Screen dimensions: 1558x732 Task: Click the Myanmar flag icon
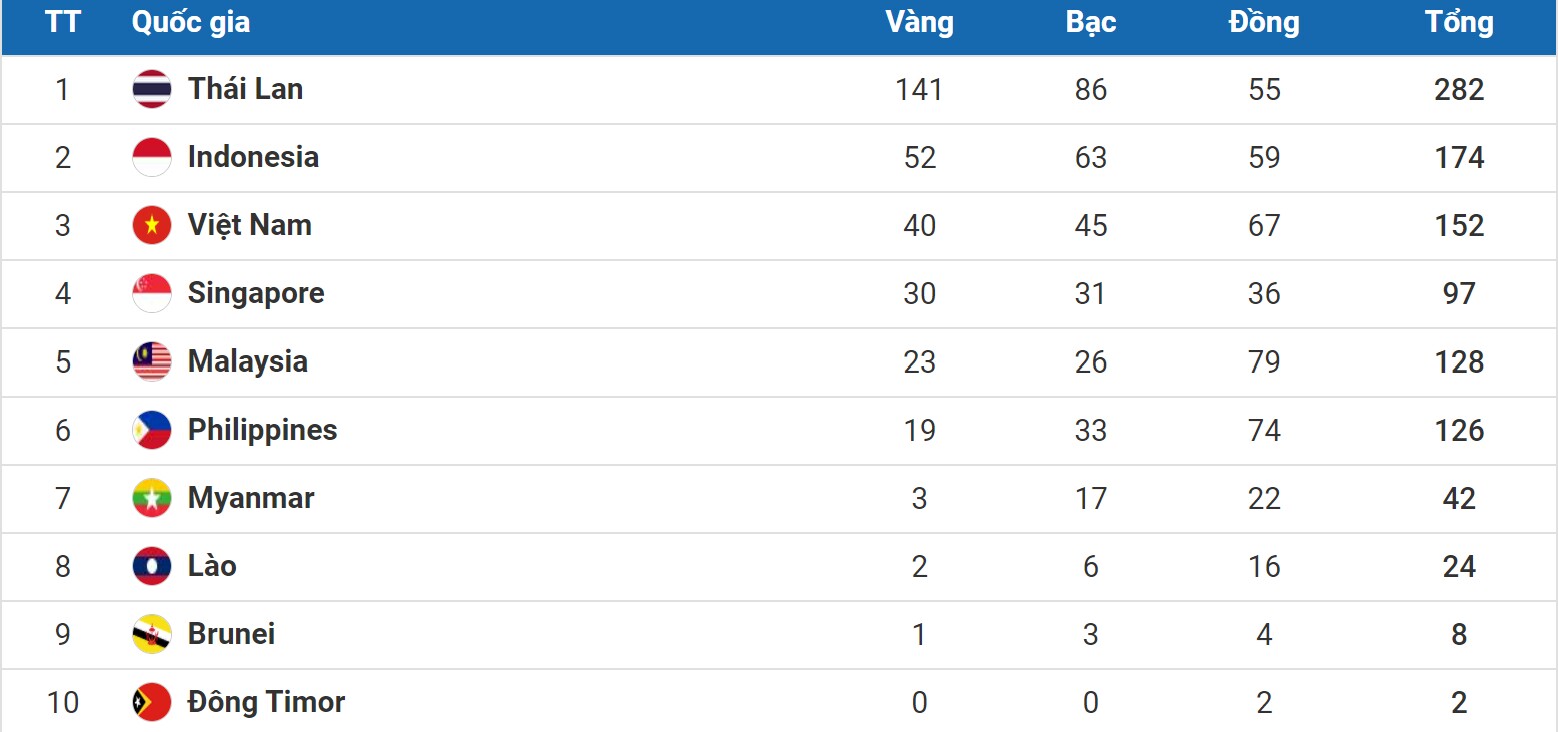point(152,498)
